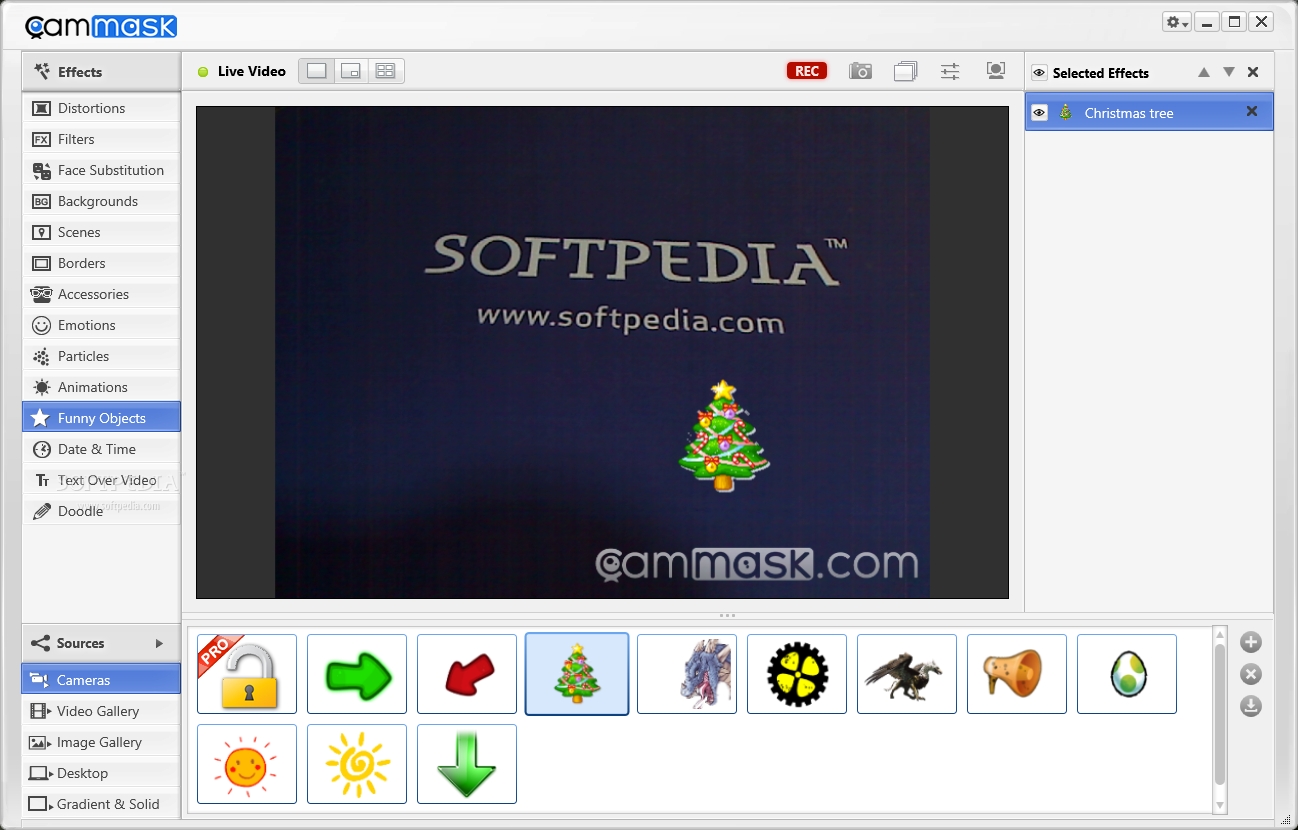Open the video adjustment sliders icon

click(950, 71)
